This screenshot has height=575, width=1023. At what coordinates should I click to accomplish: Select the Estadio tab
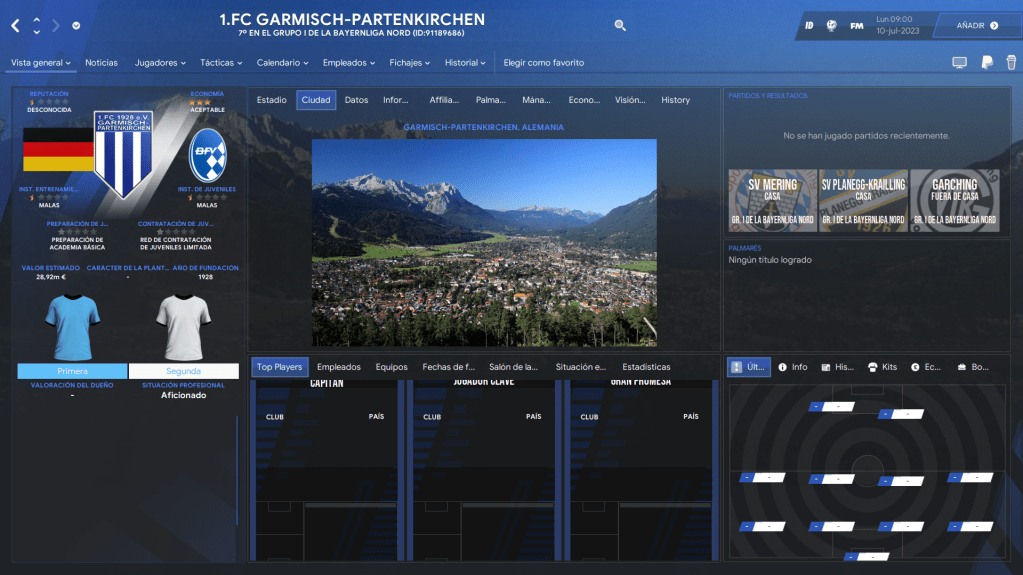coord(271,100)
